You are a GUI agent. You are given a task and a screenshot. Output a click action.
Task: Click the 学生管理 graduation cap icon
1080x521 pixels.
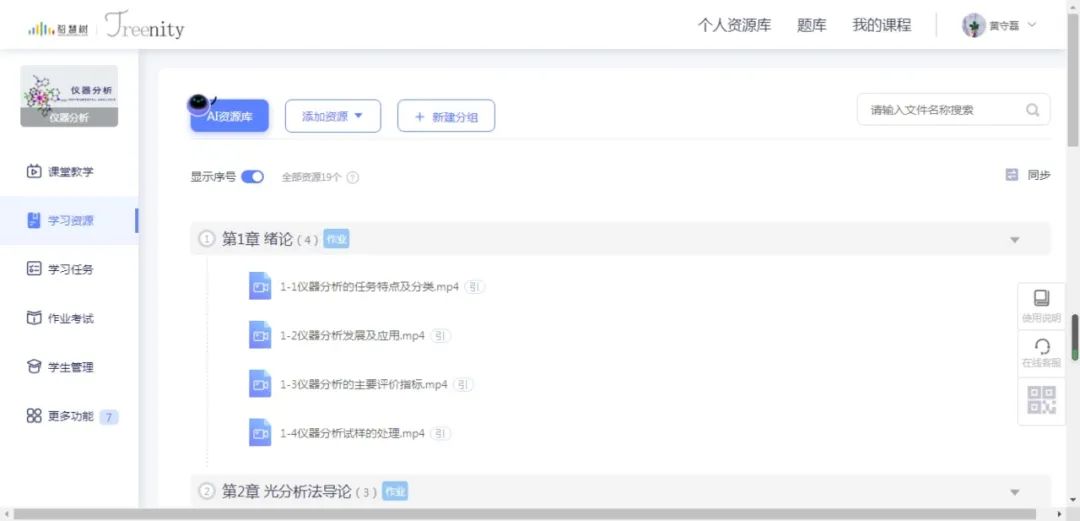(34, 367)
